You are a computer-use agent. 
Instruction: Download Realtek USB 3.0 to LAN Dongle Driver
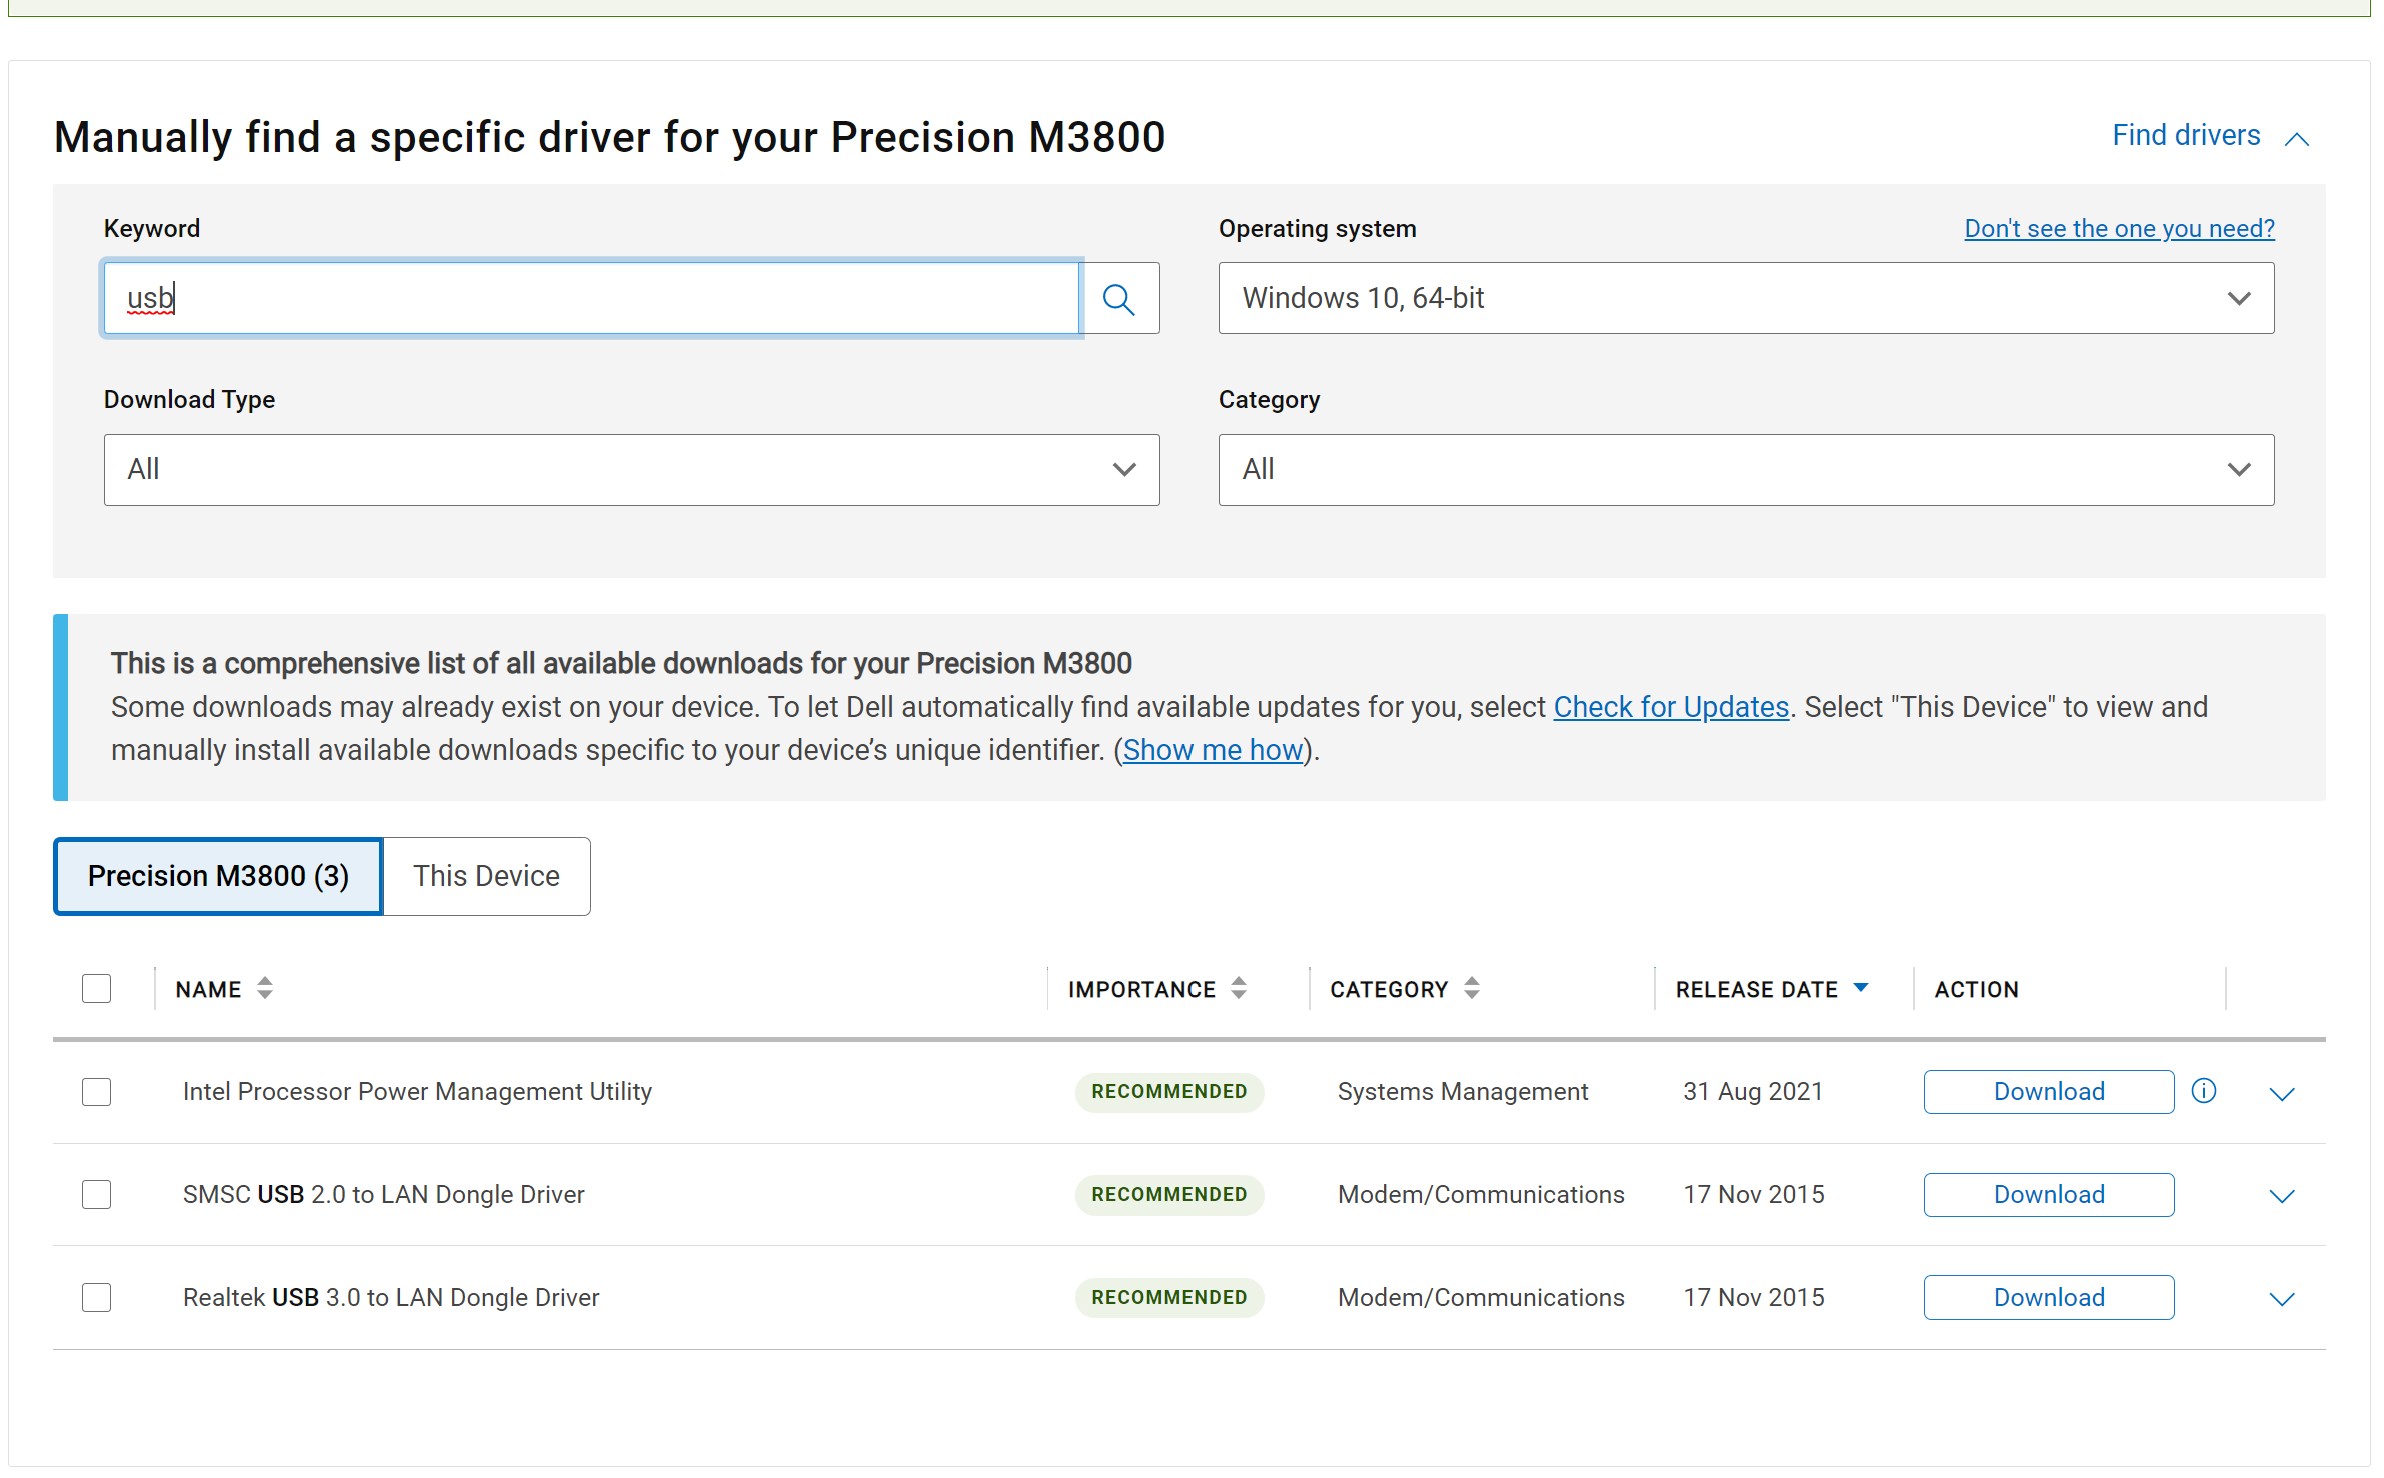point(2048,1298)
